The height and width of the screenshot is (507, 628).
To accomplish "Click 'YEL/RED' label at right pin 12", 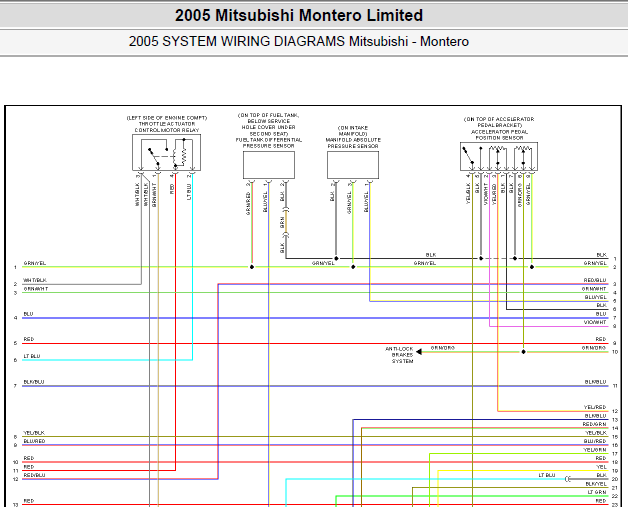I will 595,407.
